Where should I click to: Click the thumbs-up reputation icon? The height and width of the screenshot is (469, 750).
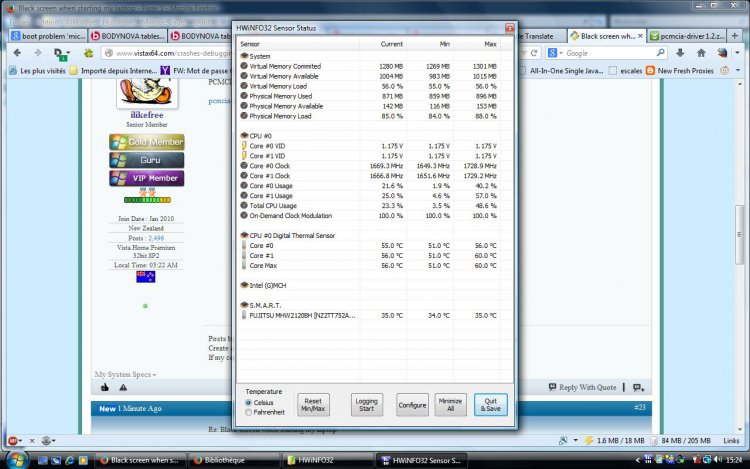105,387
